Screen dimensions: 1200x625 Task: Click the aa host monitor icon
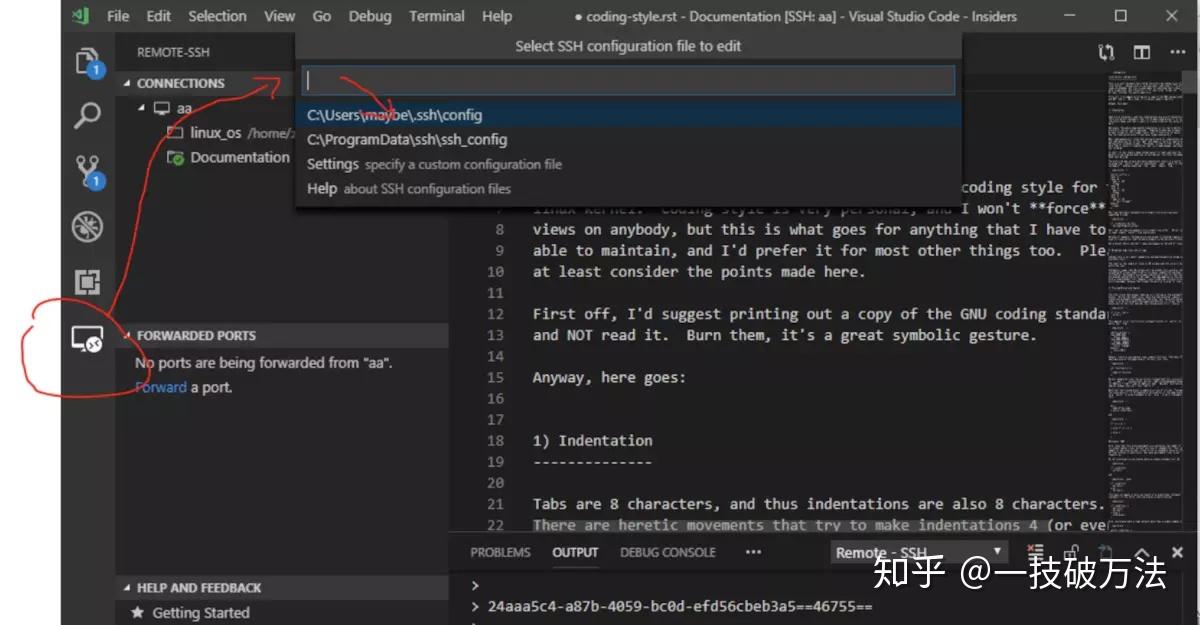point(161,108)
